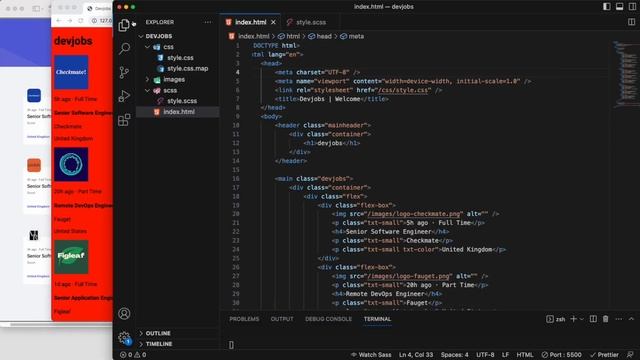Open Explorer more actions ellipsis

point(208,22)
